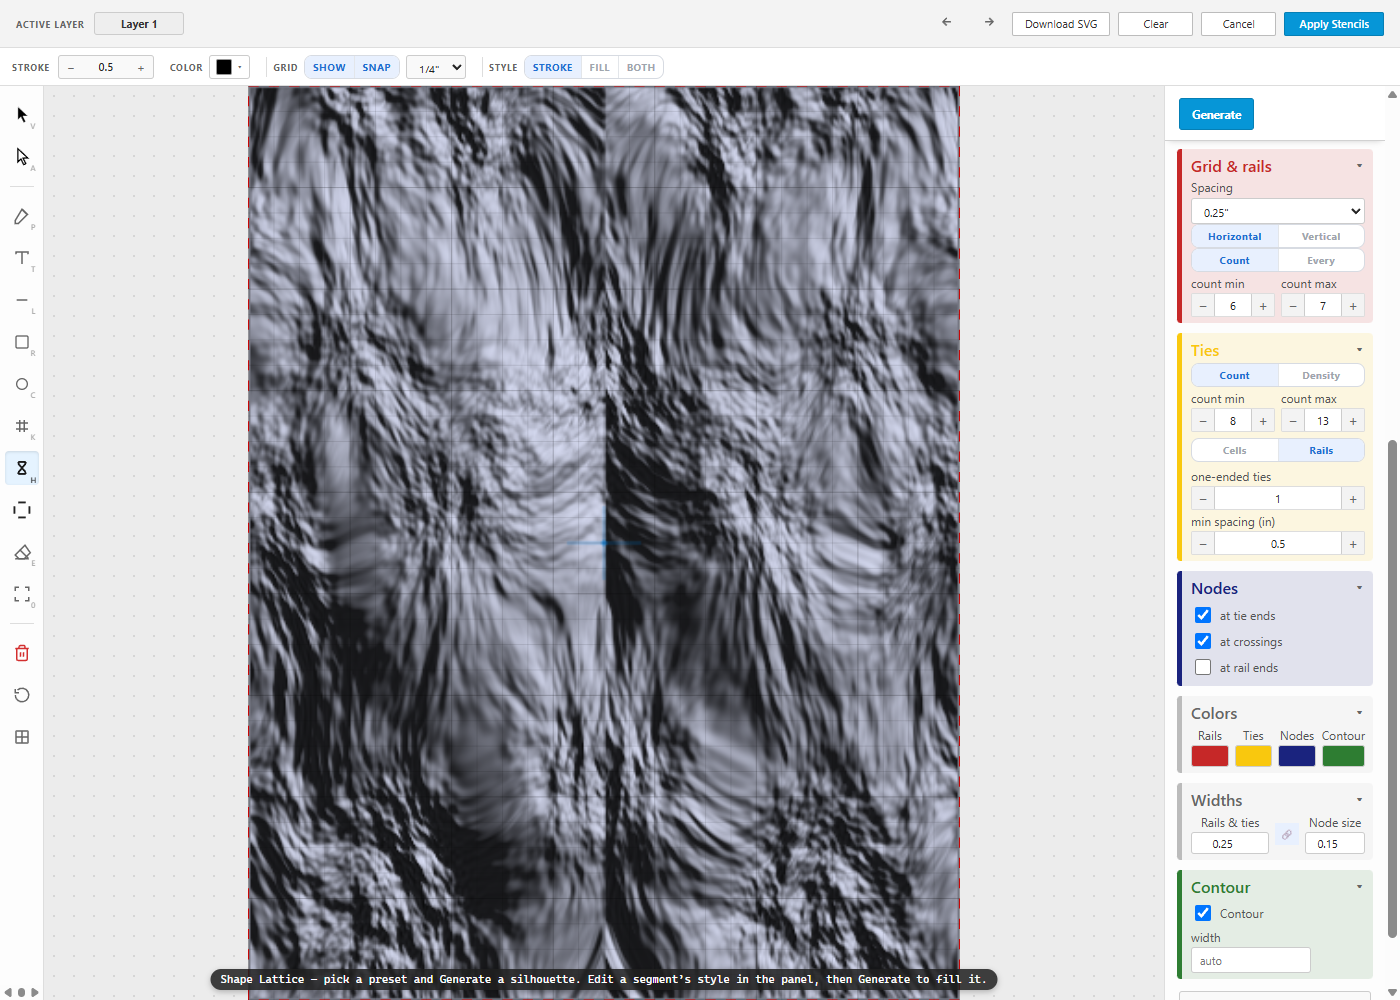Screen dimensions: 1400x1000
Task: Open the Spacing 0.25" dropdown
Action: tap(1277, 212)
